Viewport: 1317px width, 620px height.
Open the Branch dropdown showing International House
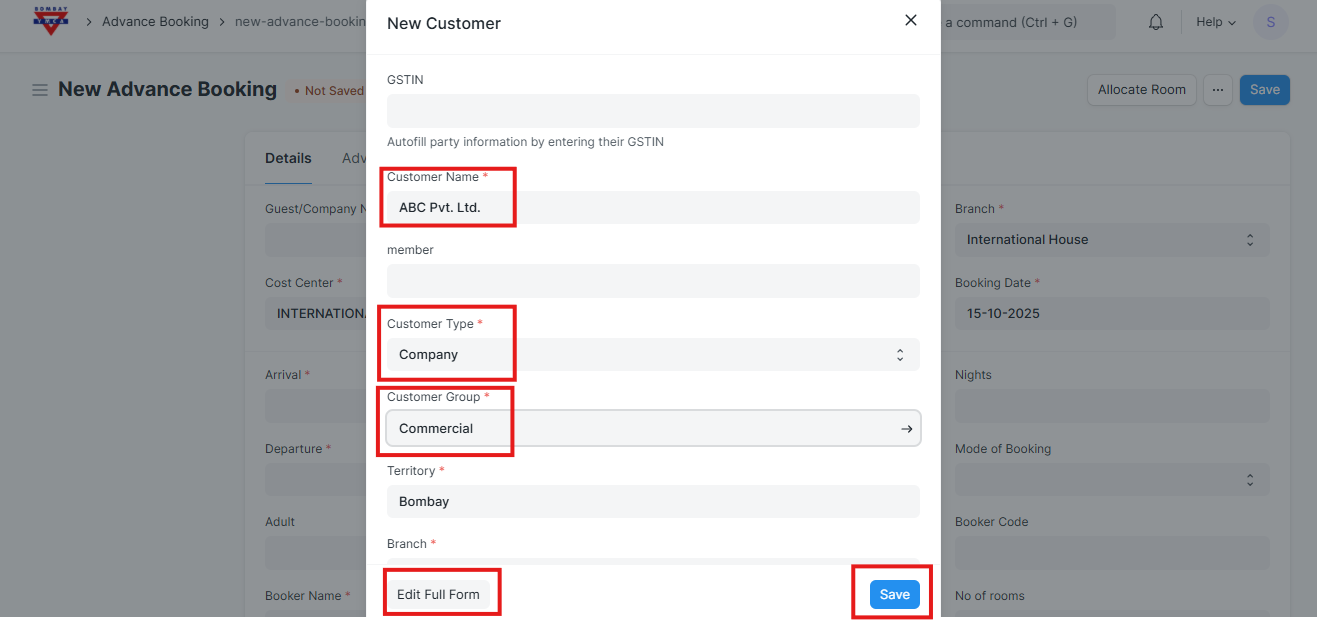pyautogui.click(x=1111, y=240)
